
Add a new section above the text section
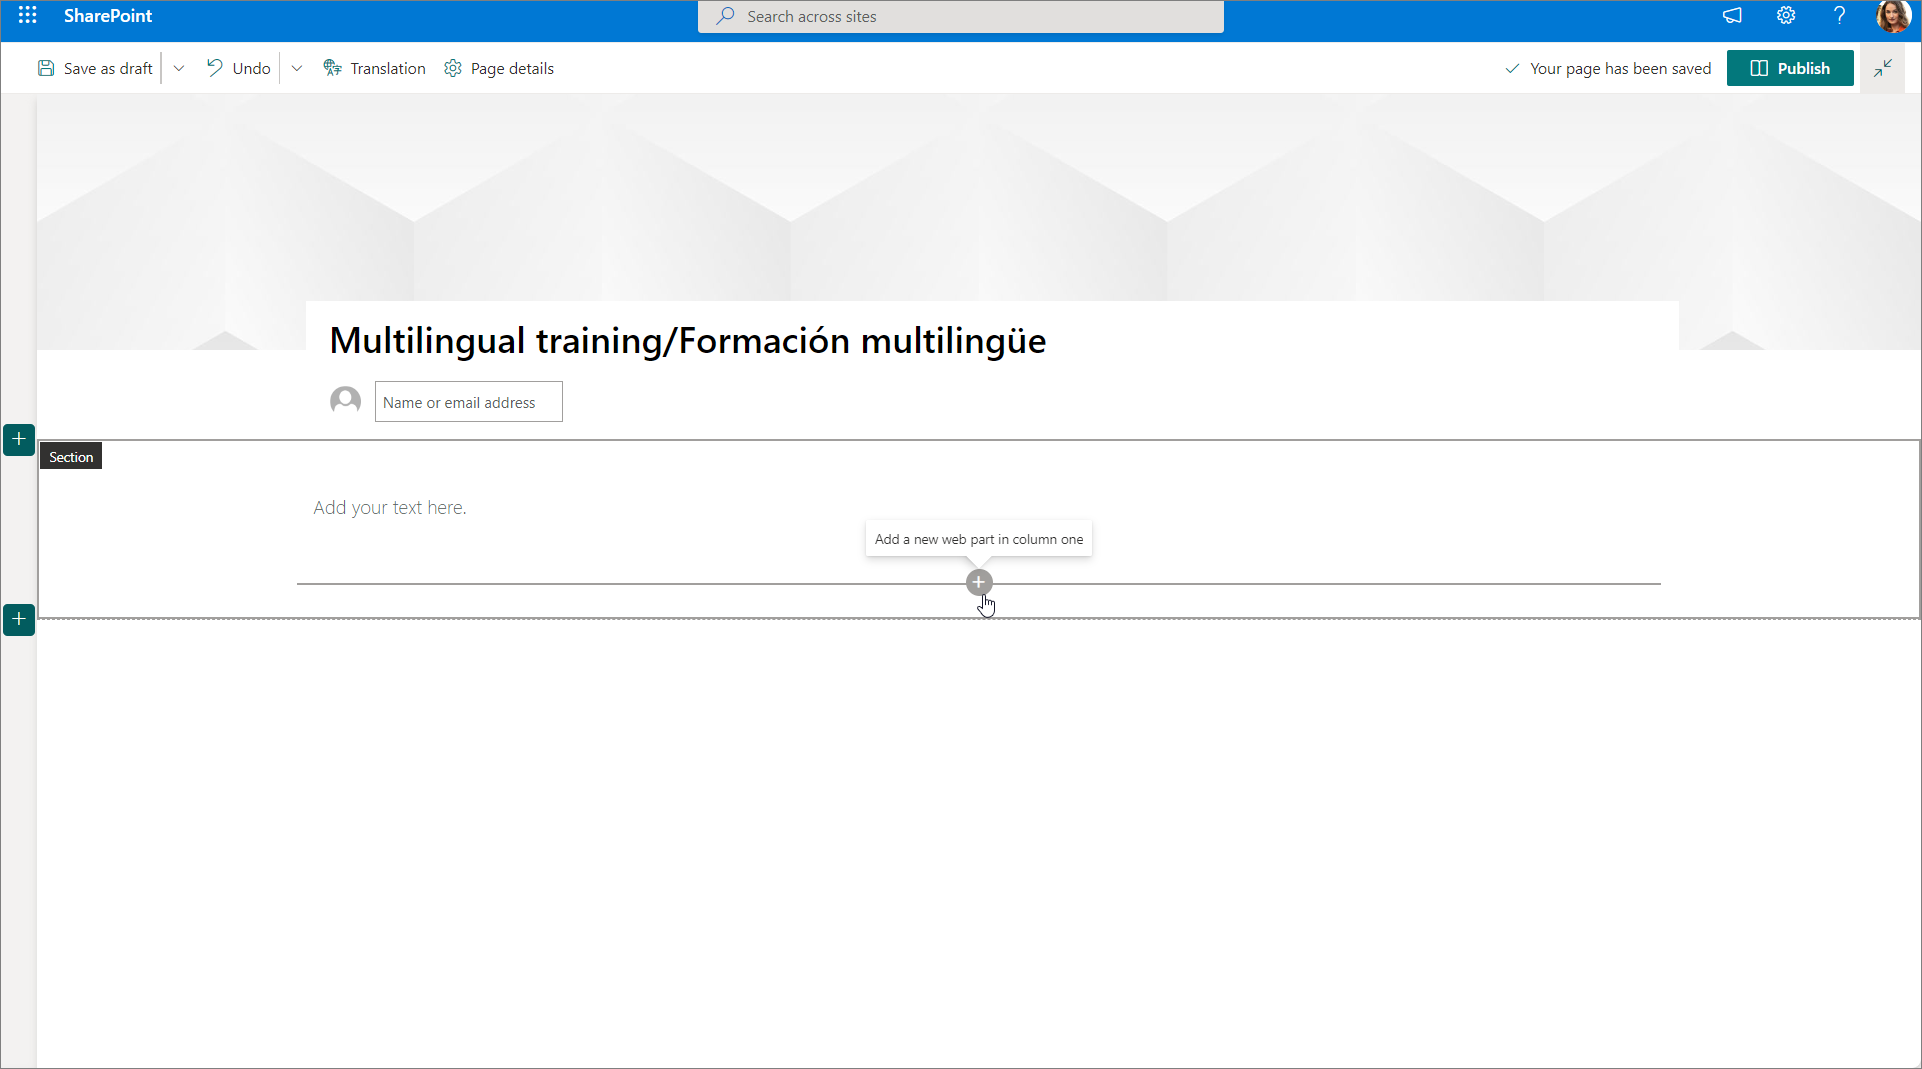(x=19, y=440)
